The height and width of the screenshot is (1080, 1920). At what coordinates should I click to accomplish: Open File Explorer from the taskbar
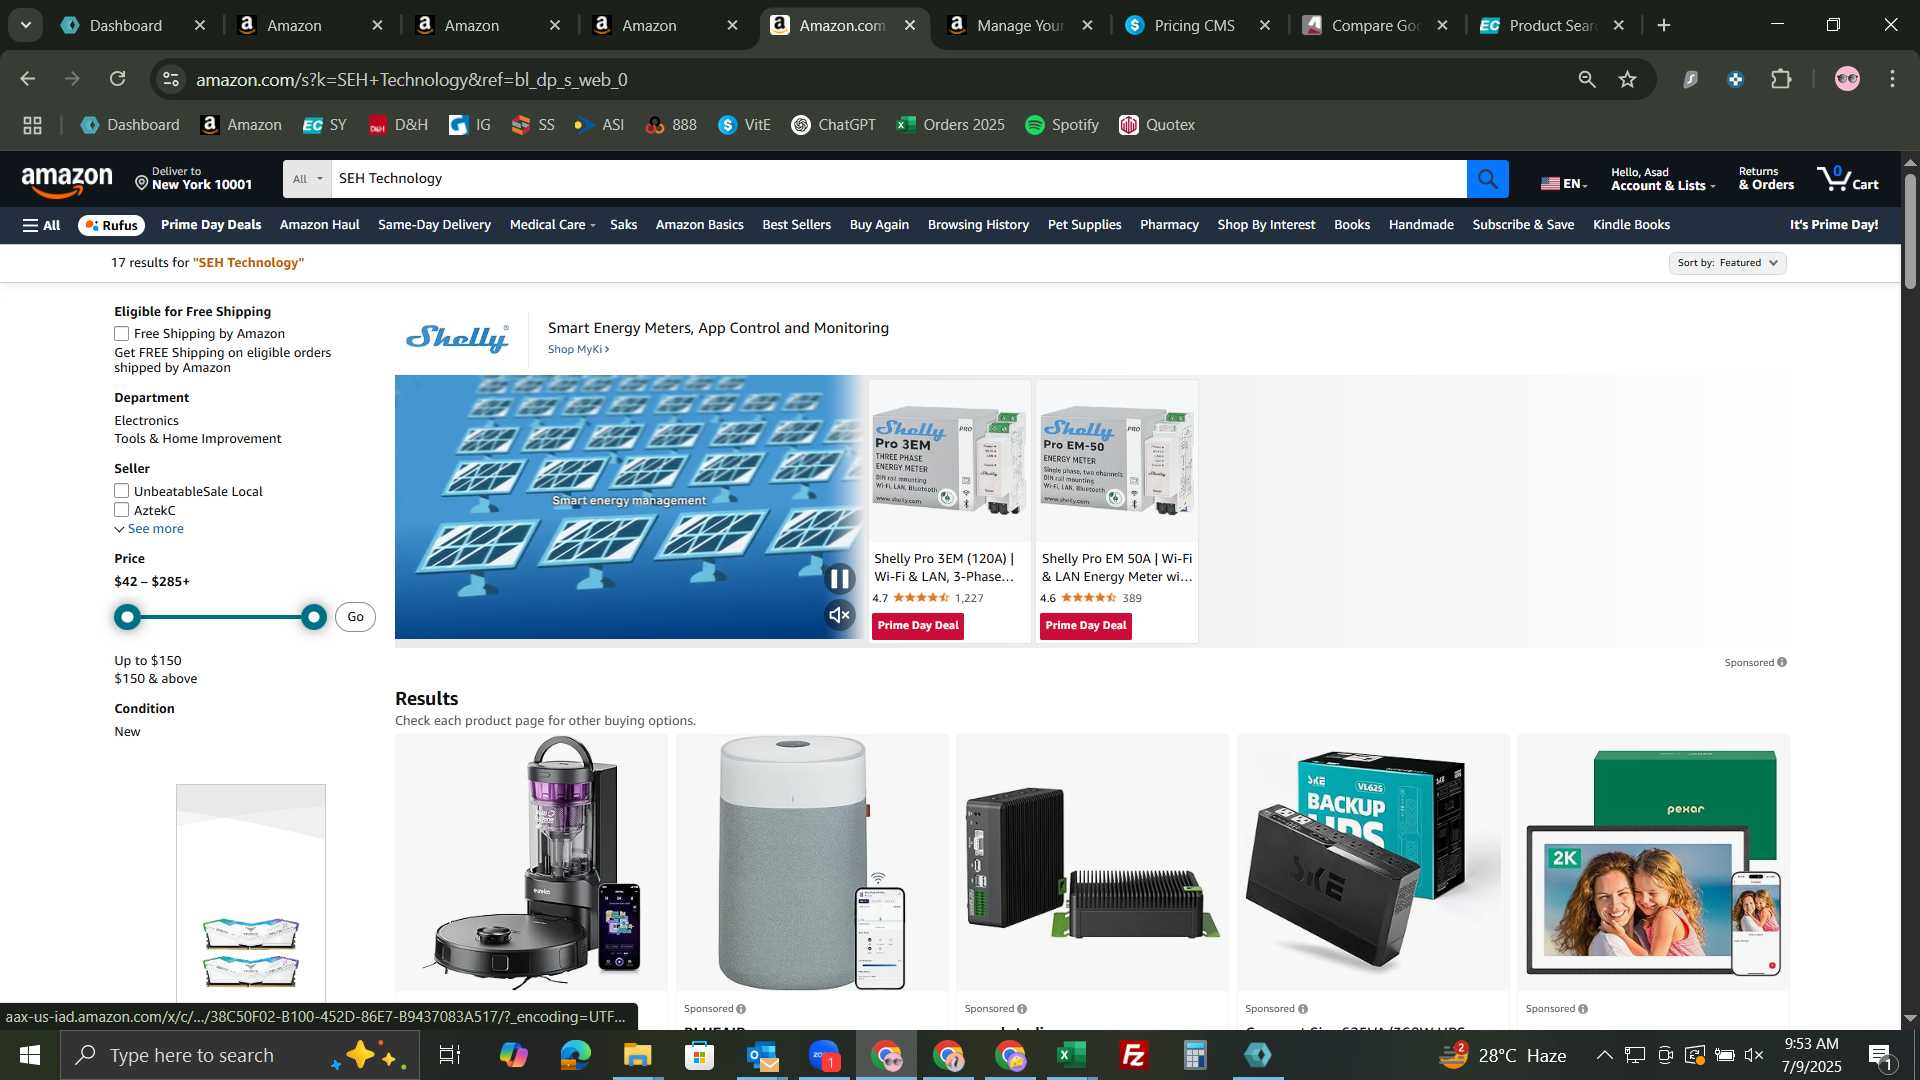point(637,1055)
